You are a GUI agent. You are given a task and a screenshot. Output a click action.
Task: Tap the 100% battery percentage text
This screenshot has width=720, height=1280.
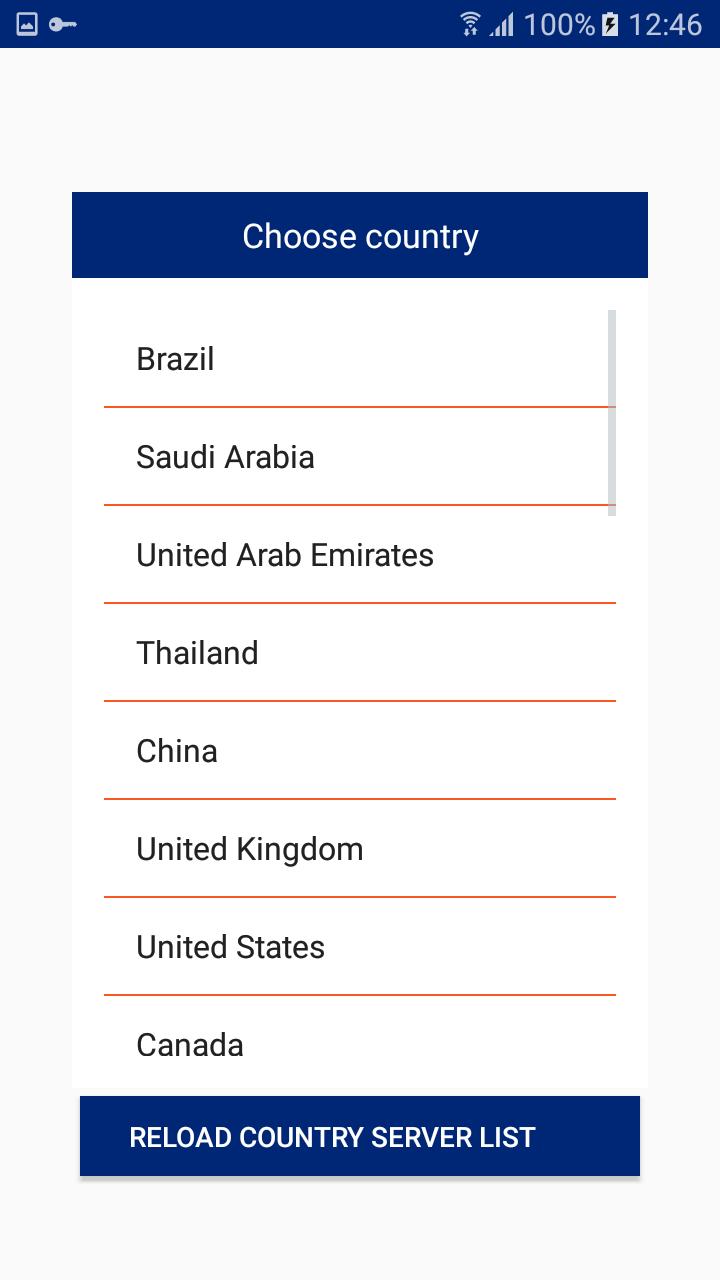(x=559, y=24)
